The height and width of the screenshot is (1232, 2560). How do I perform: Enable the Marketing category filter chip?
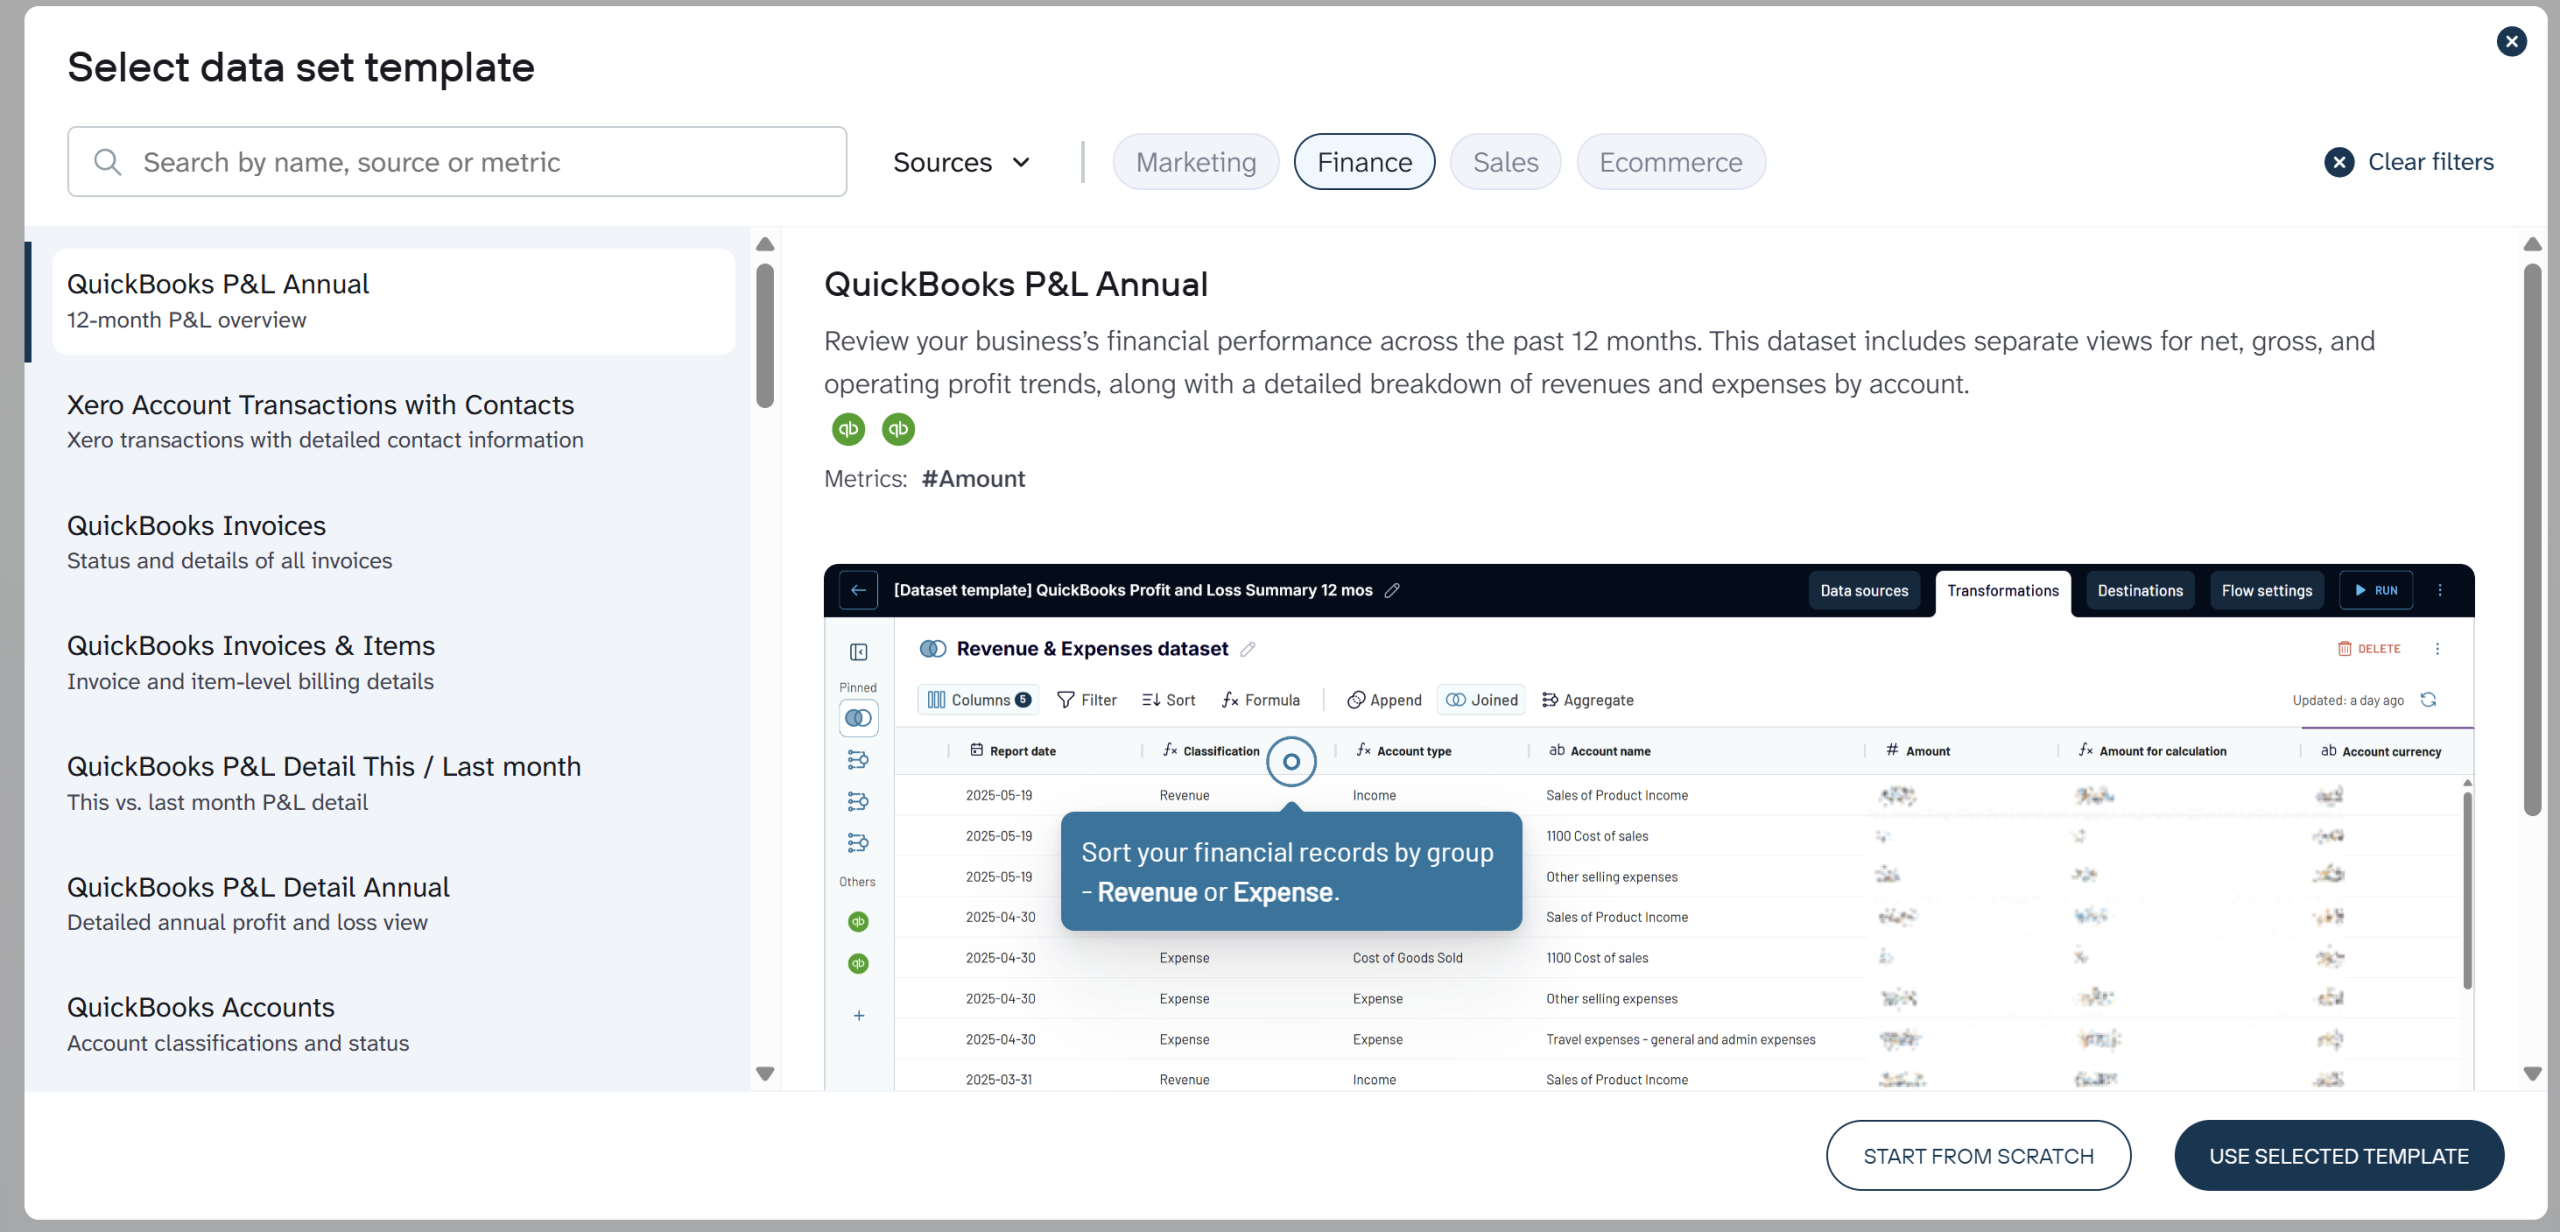[x=1195, y=161]
